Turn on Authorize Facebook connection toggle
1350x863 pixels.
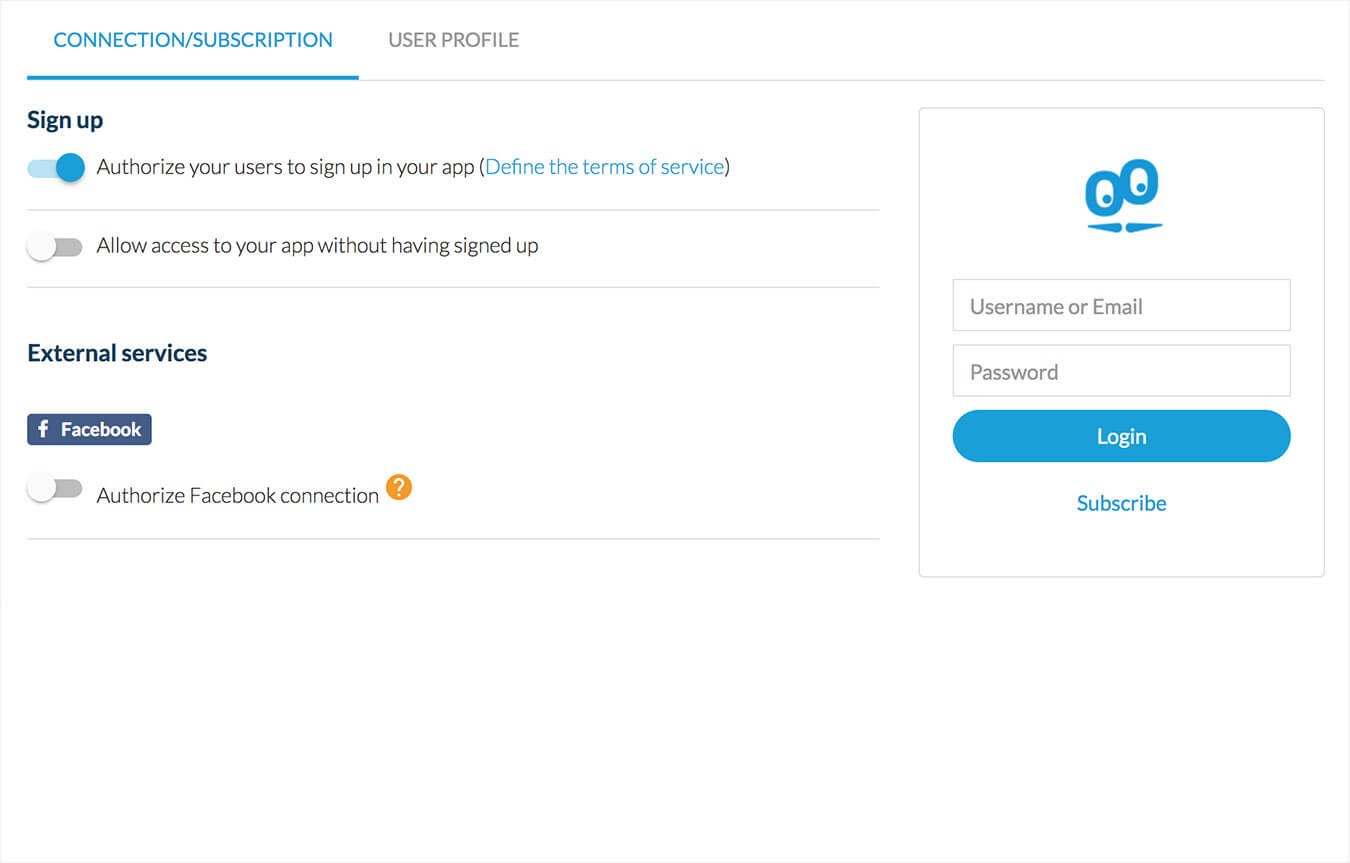coord(55,489)
